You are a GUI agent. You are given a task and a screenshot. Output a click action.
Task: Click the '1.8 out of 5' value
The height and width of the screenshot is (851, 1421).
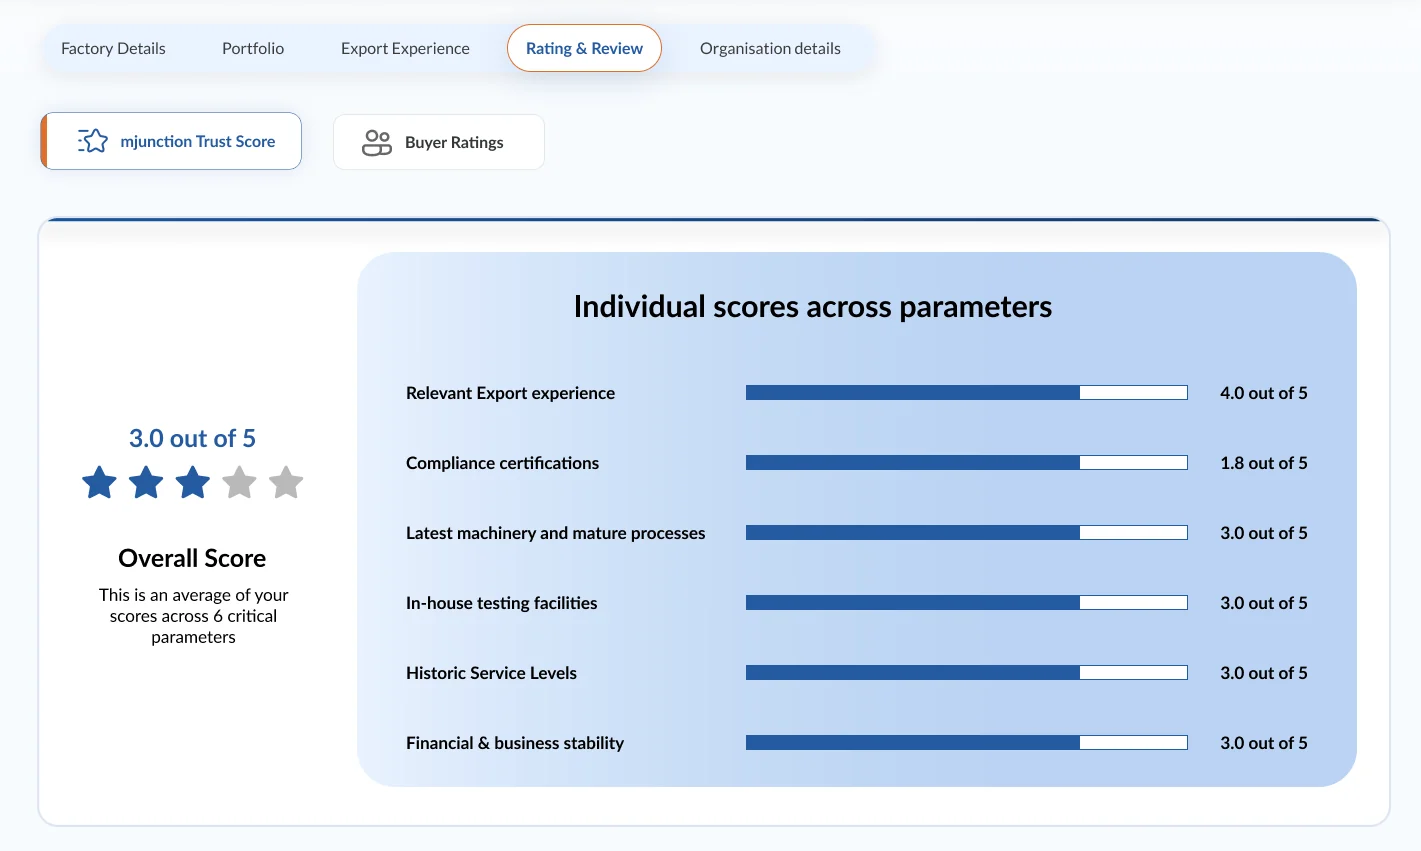pyautogui.click(x=1264, y=463)
